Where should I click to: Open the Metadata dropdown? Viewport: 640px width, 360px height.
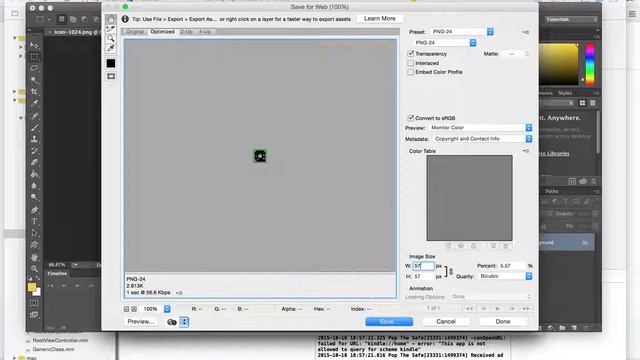click(x=482, y=139)
